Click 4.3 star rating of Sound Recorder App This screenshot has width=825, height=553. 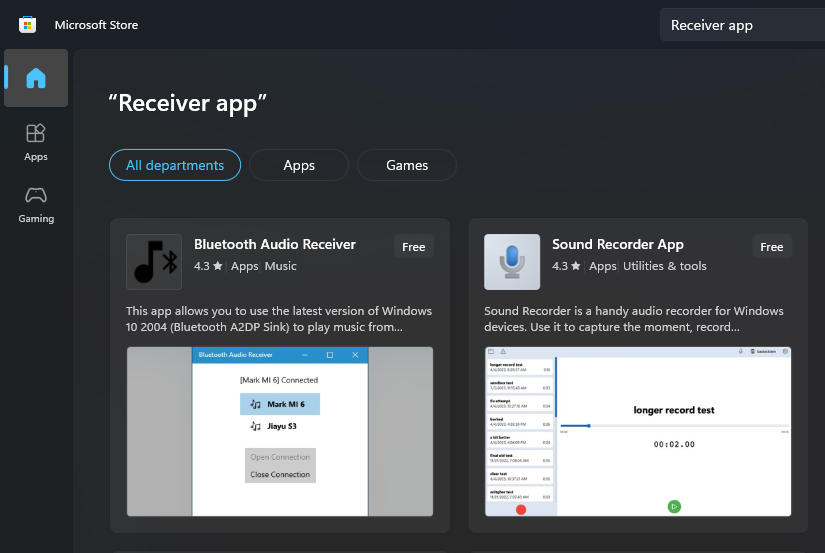tap(566, 266)
